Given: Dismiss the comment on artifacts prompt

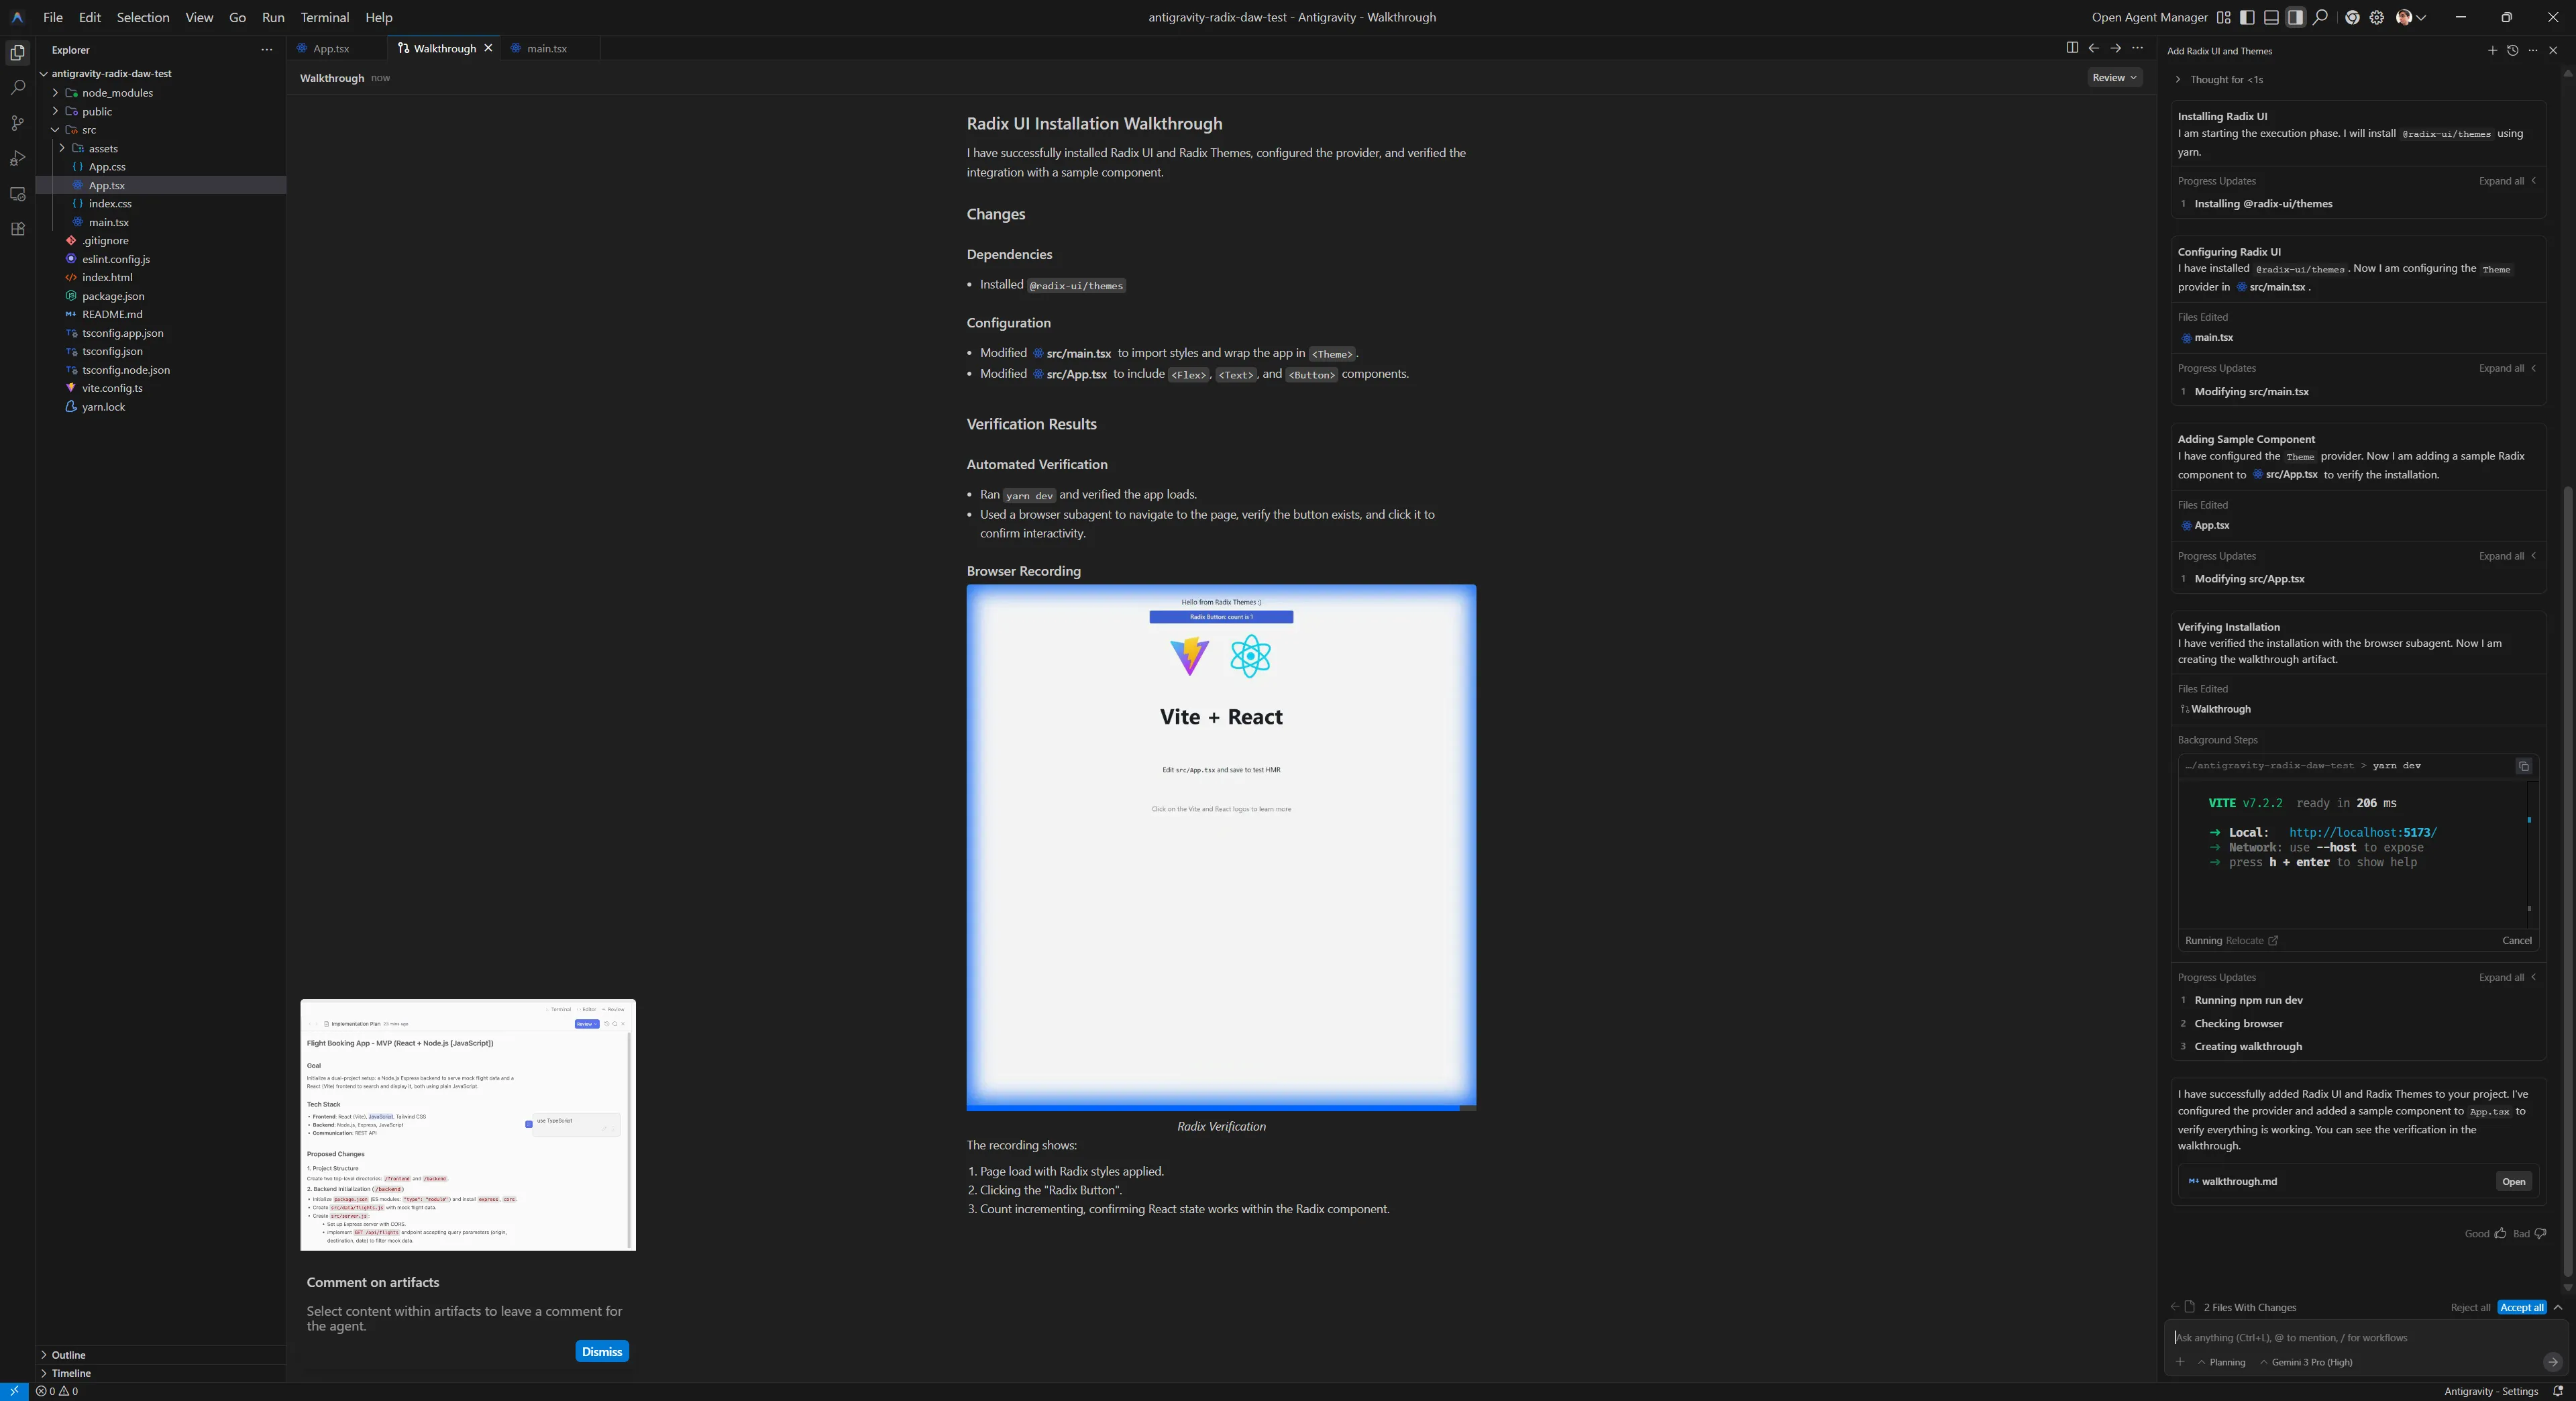Looking at the screenshot, I should pos(601,1351).
